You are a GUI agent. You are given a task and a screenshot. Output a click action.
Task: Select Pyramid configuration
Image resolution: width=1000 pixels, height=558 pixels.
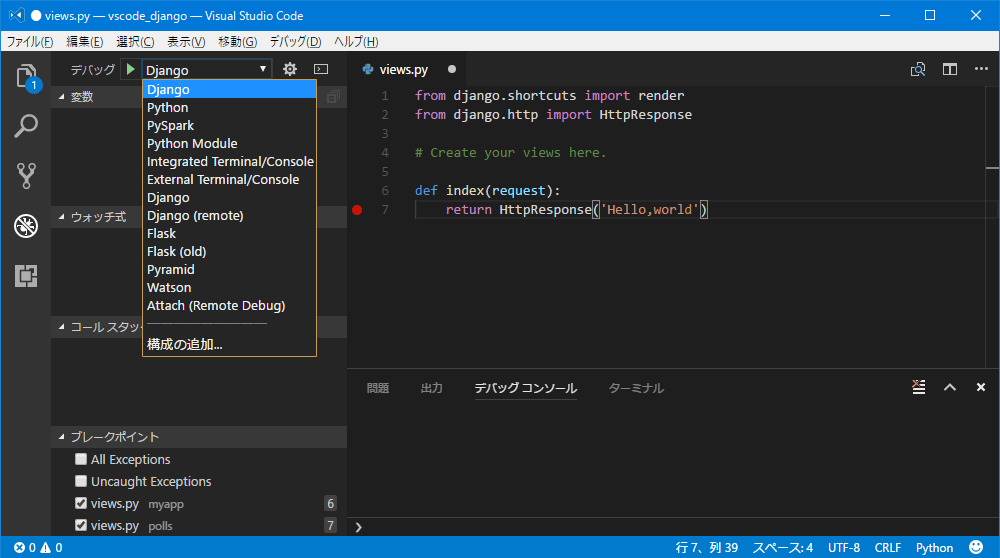pyautogui.click(x=230, y=269)
